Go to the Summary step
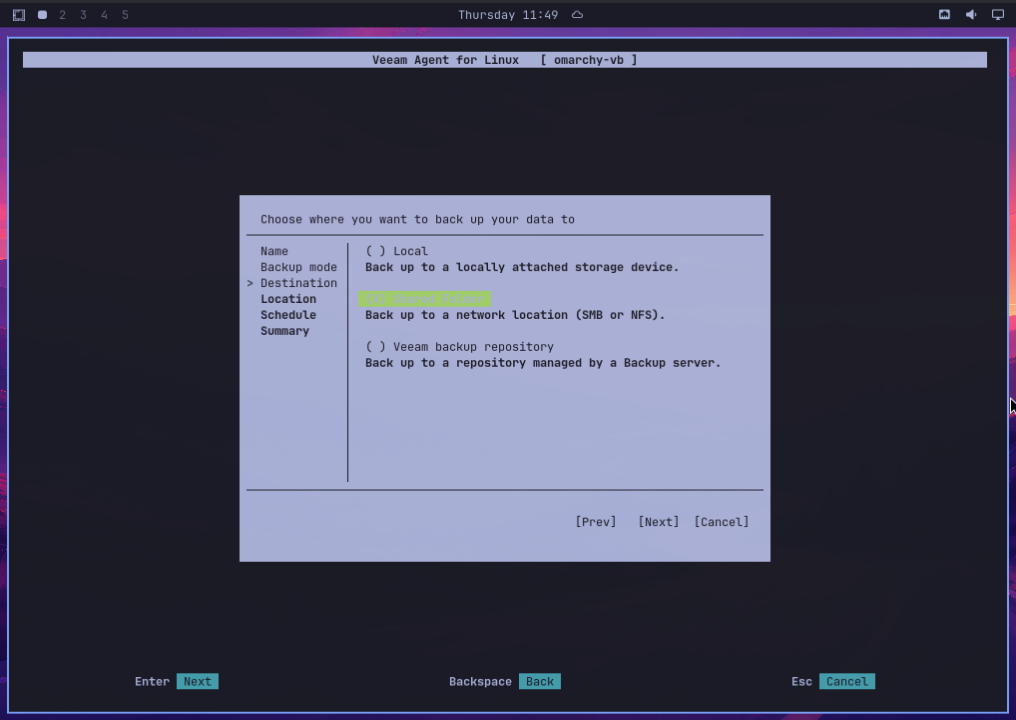1016x720 pixels. coord(285,331)
